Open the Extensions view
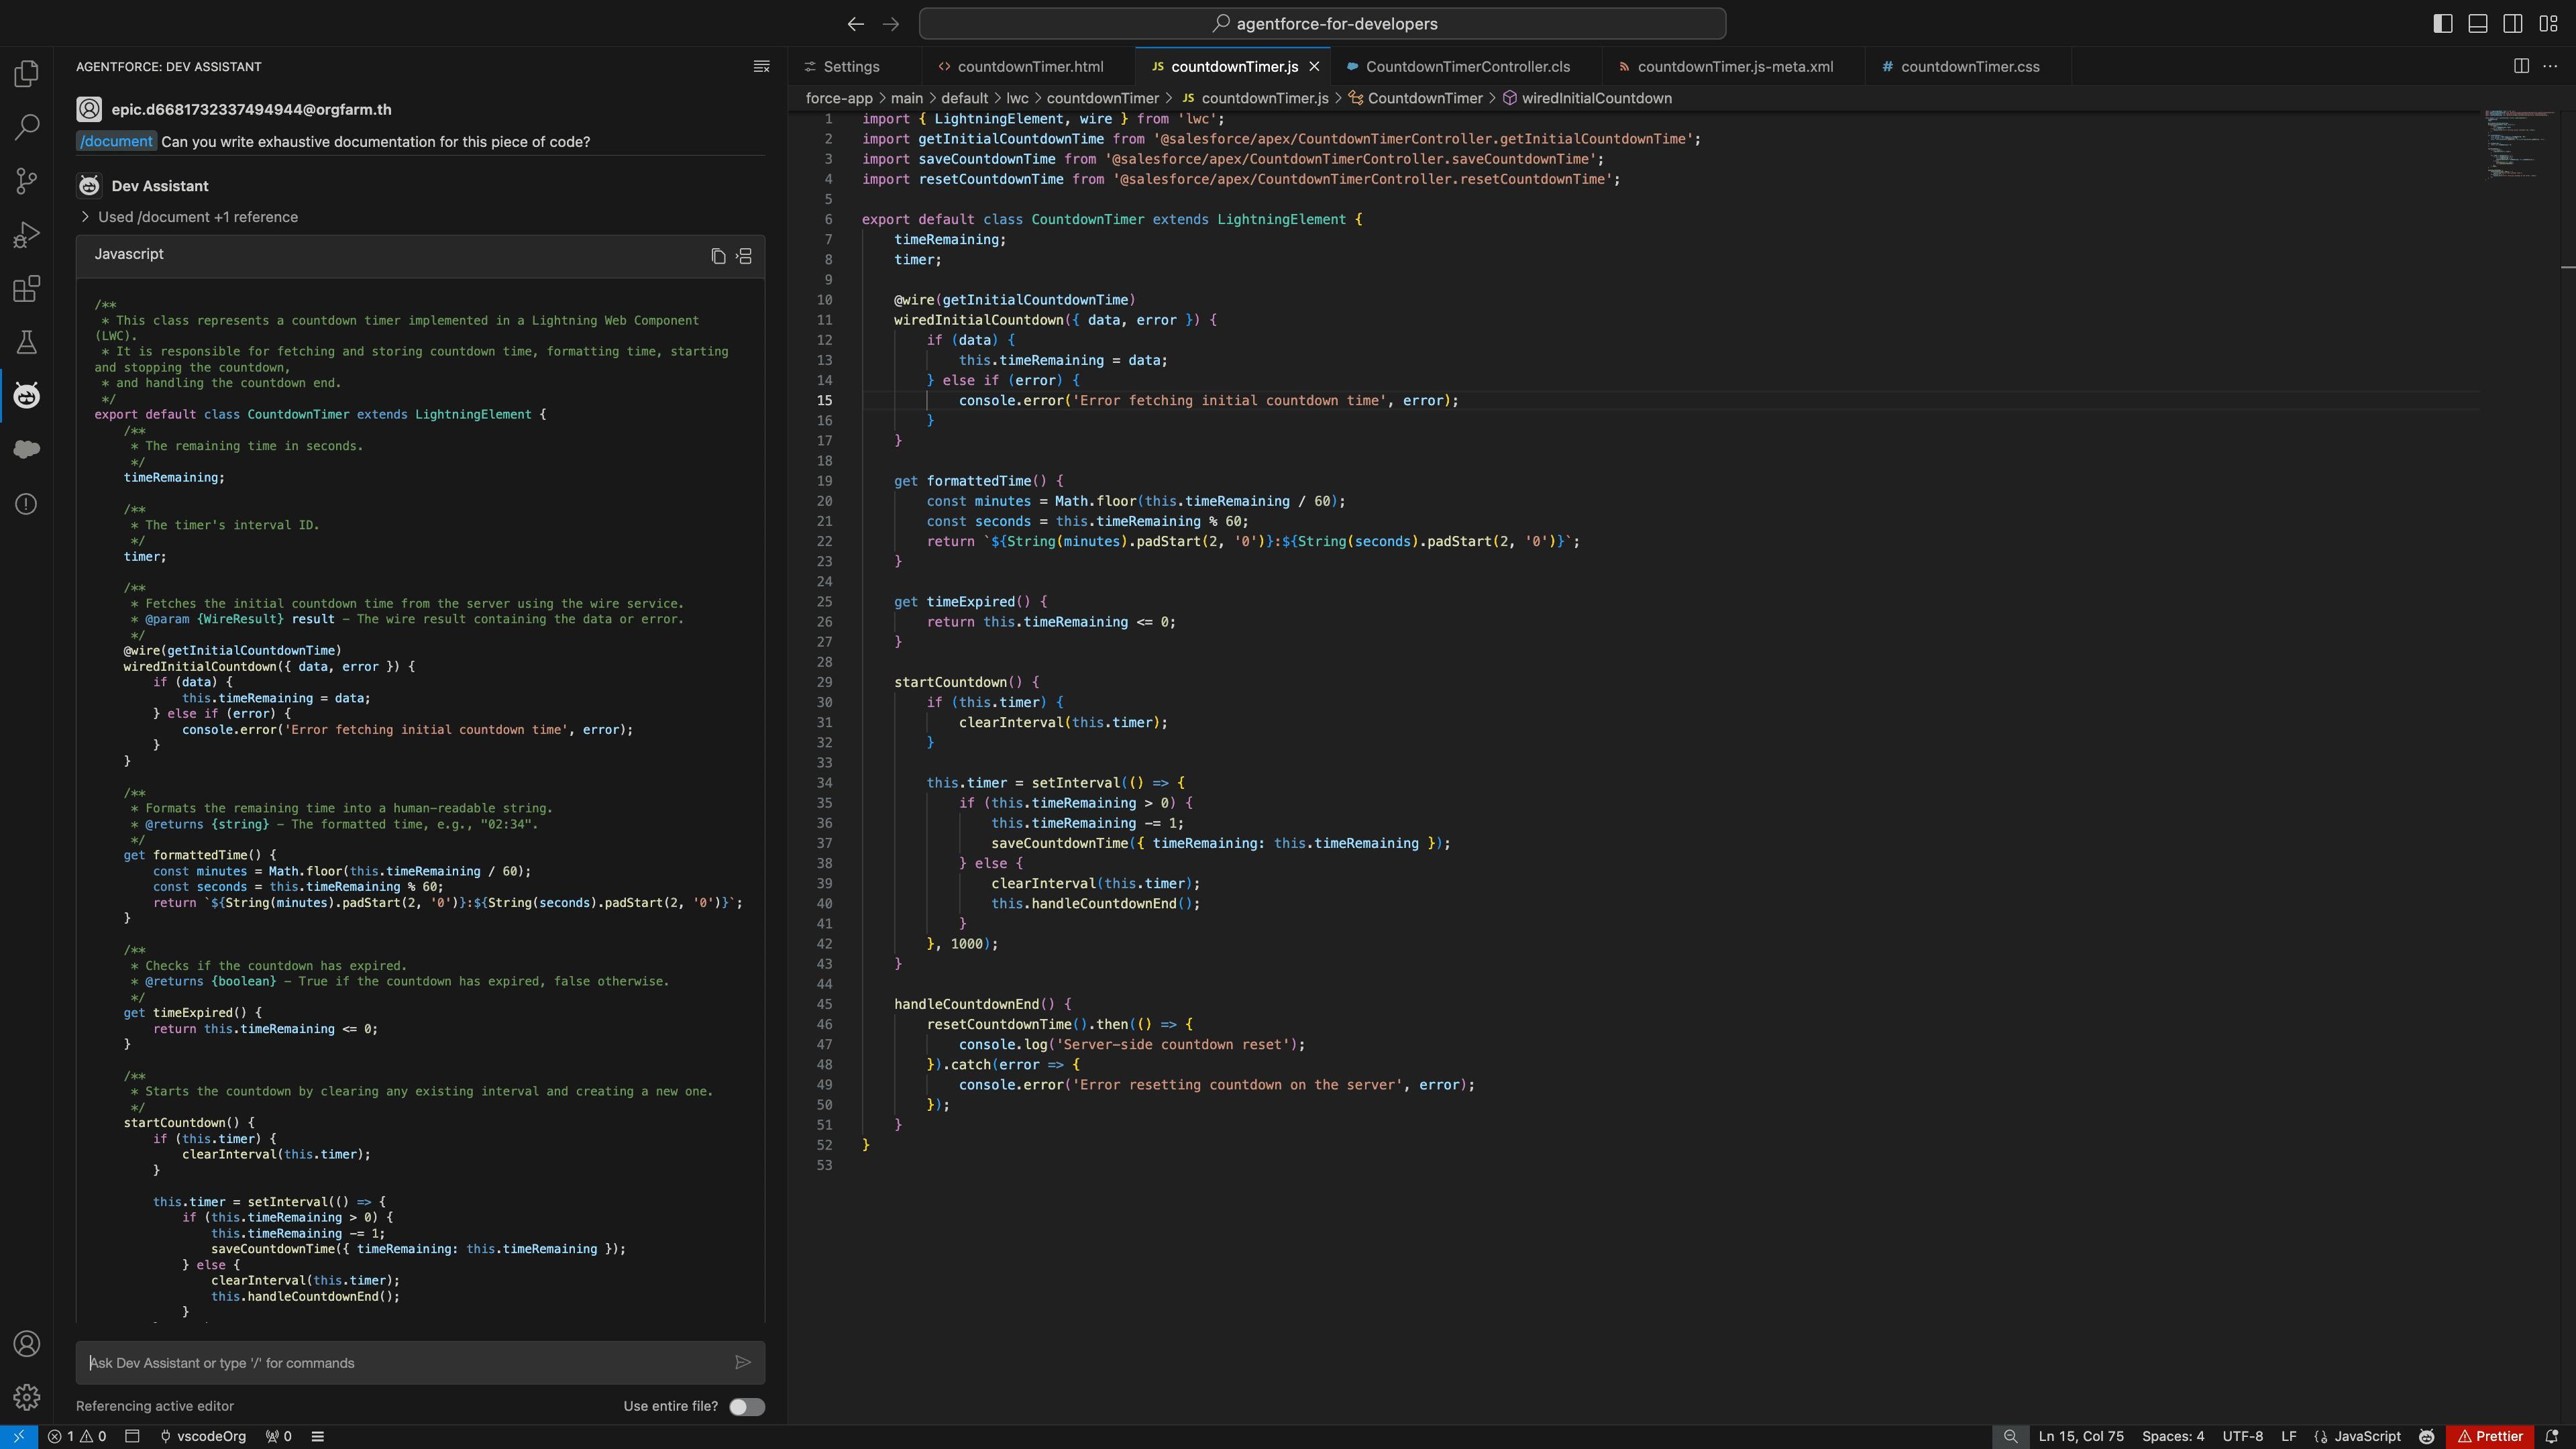Screen dimensions: 2576x1449 click(x=27, y=289)
